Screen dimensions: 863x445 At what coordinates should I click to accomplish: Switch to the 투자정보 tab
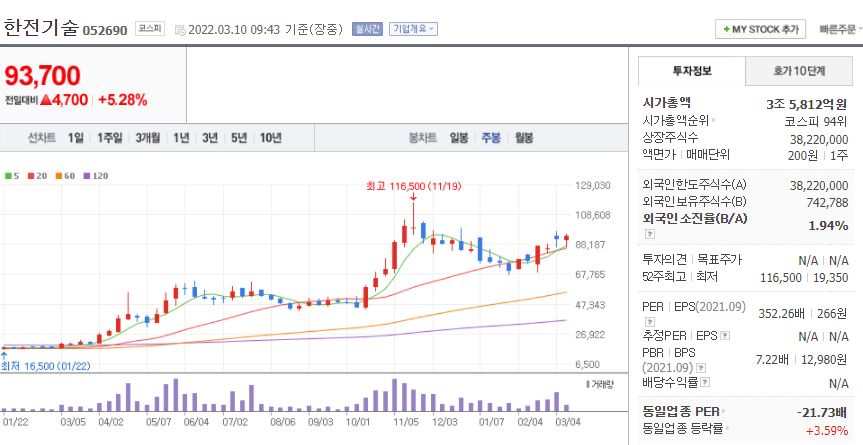coord(692,71)
